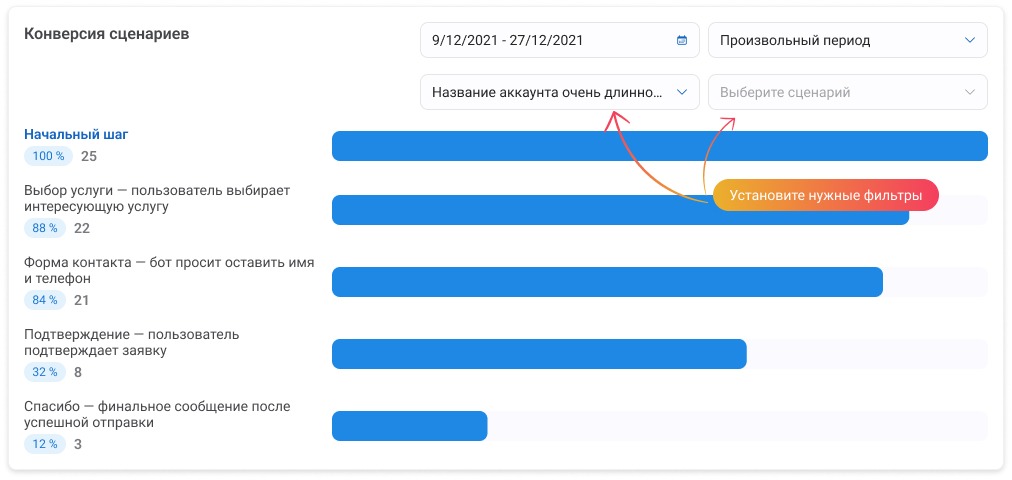Click the chevron in scenario selector

(x=969, y=92)
